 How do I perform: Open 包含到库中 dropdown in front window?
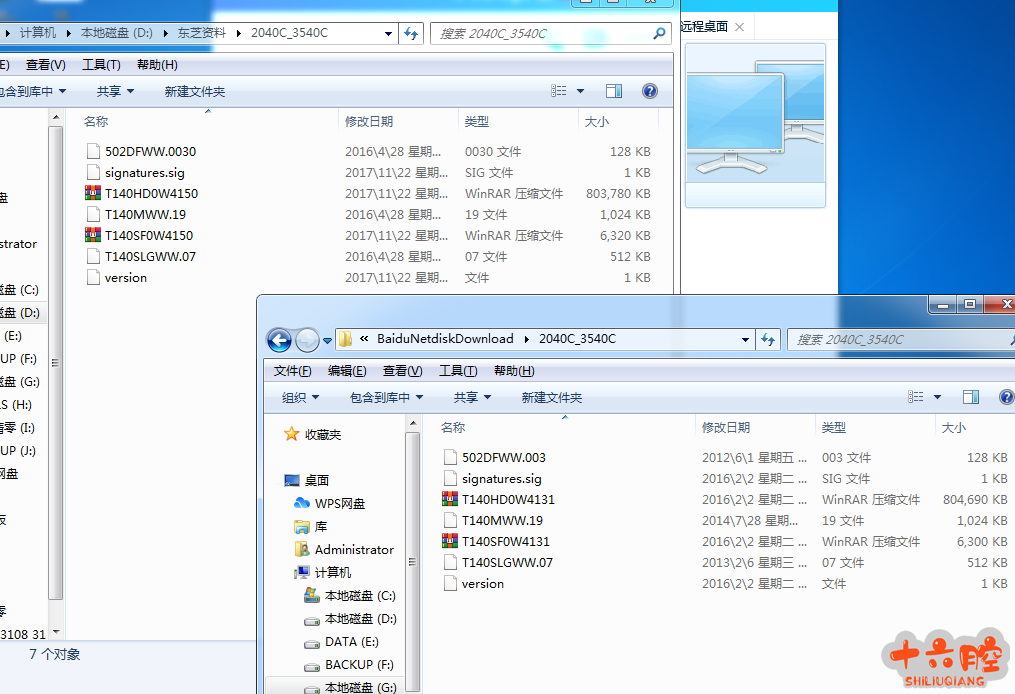tap(386, 397)
